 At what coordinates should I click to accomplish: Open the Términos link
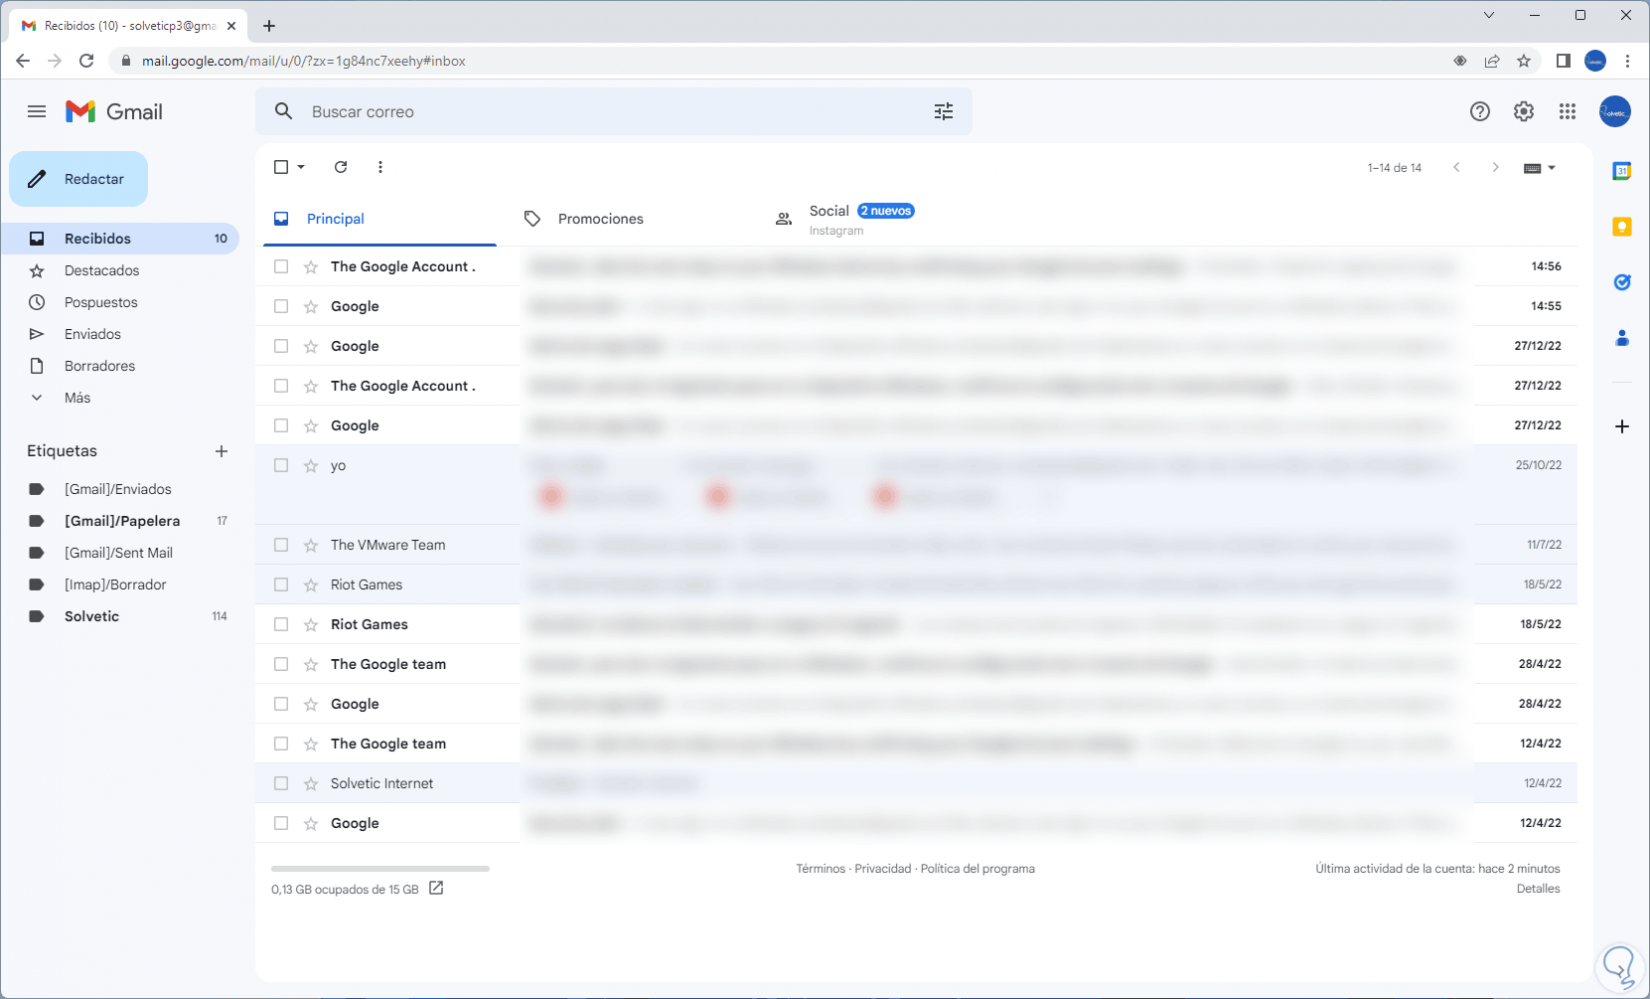(820, 869)
